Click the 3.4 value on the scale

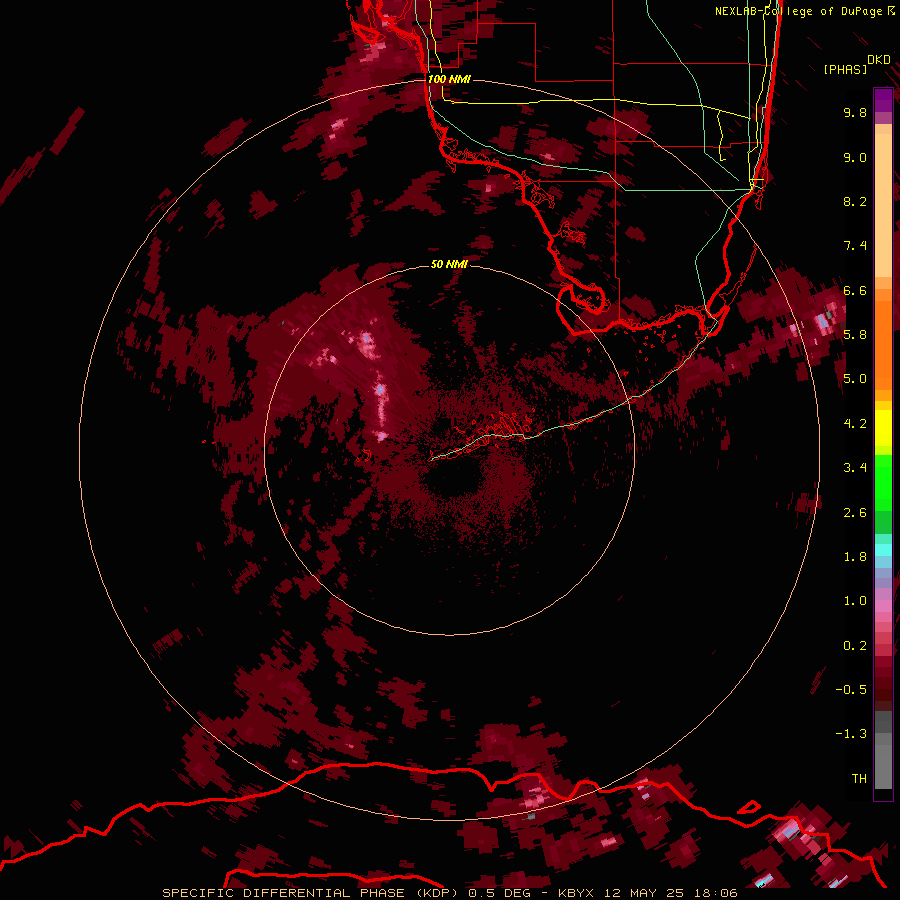[855, 468]
